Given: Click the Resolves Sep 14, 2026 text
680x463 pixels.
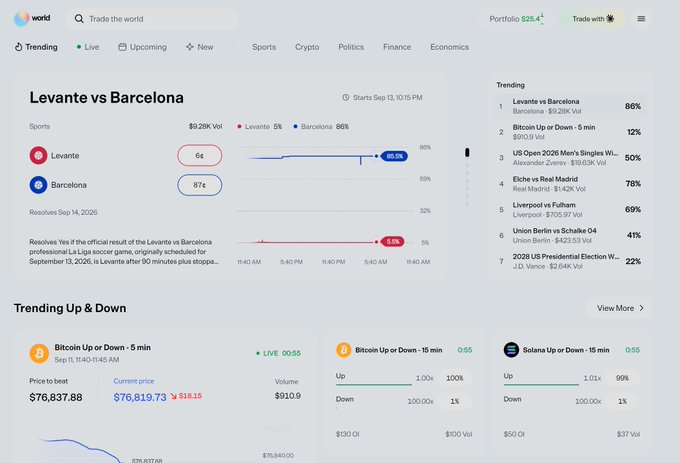Looking at the screenshot, I should point(63,212).
